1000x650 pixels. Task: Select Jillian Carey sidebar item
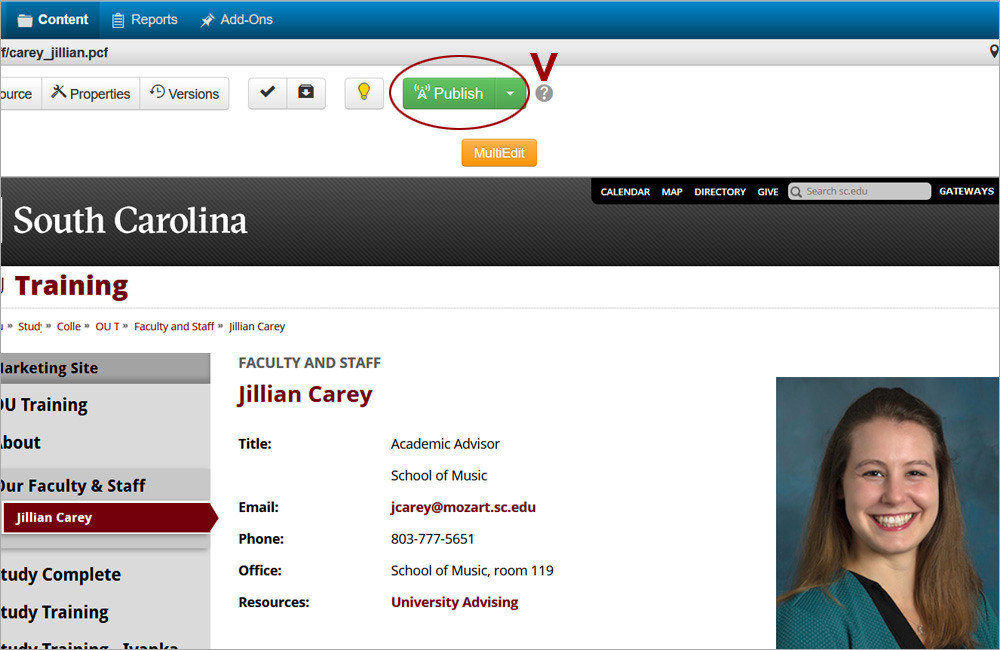pos(108,518)
